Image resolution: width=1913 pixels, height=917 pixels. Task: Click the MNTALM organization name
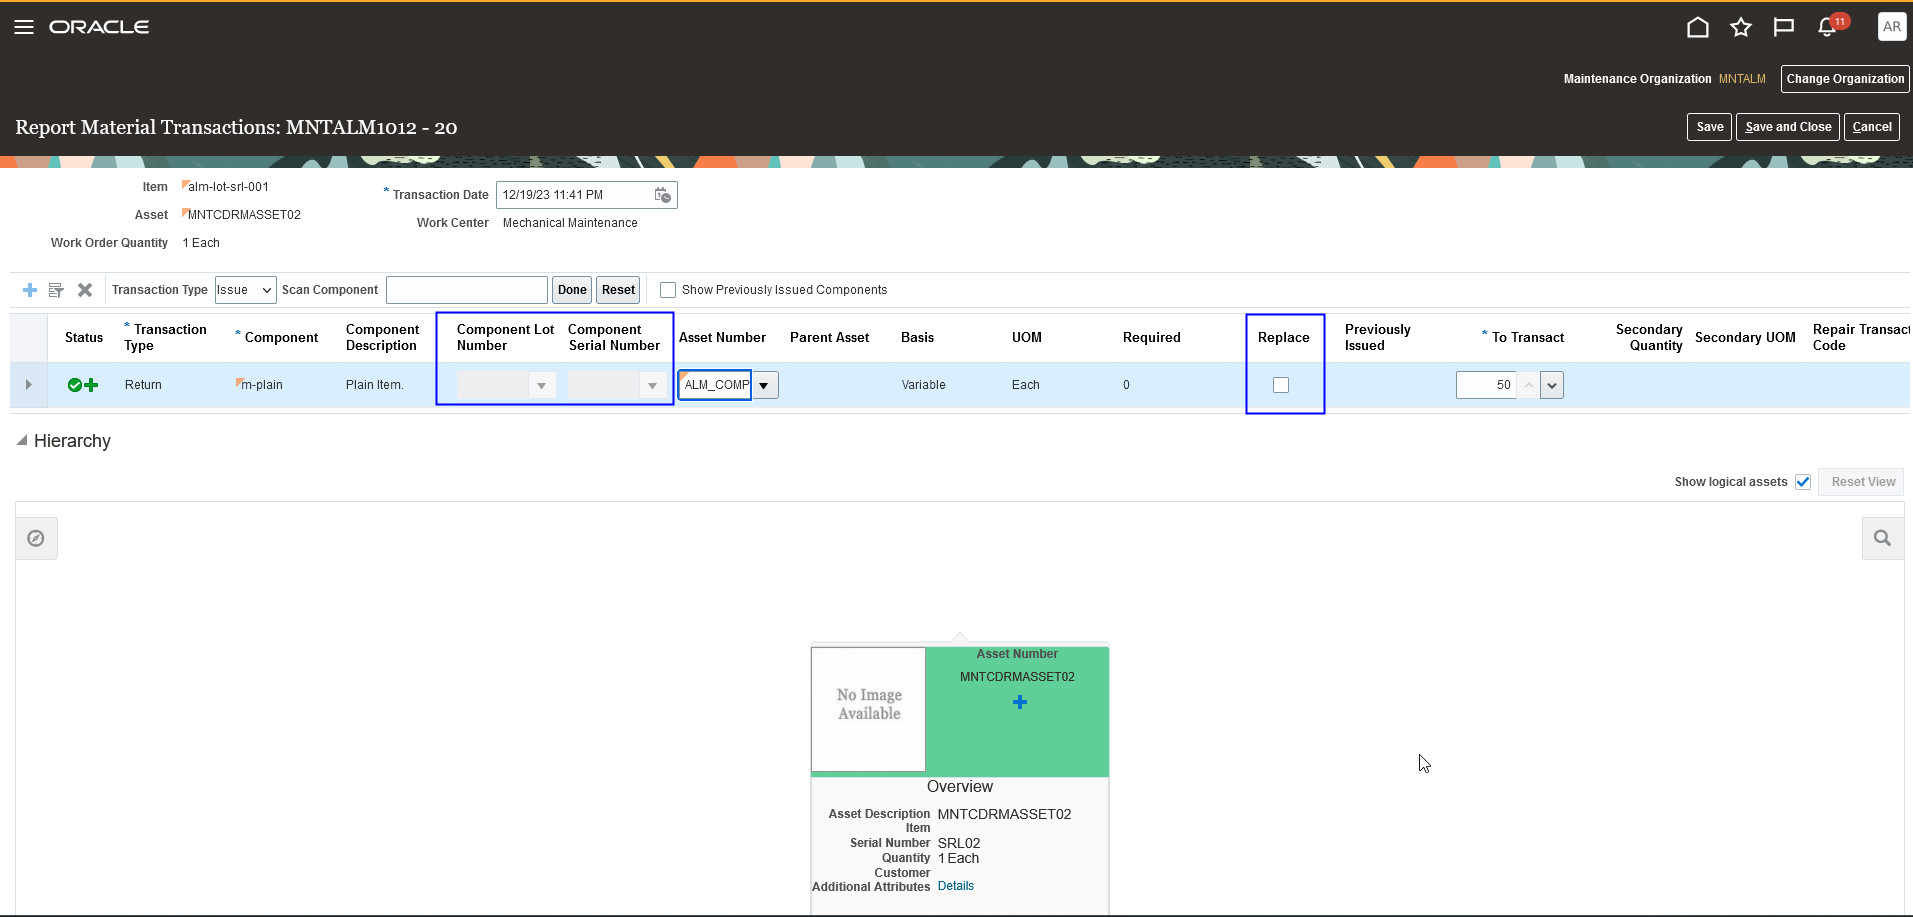1741,79
